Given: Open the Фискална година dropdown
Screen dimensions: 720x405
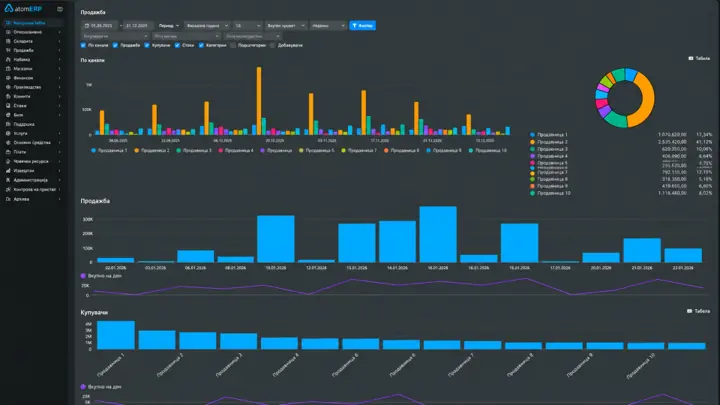Looking at the screenshot, I should (x=207, y=26).
